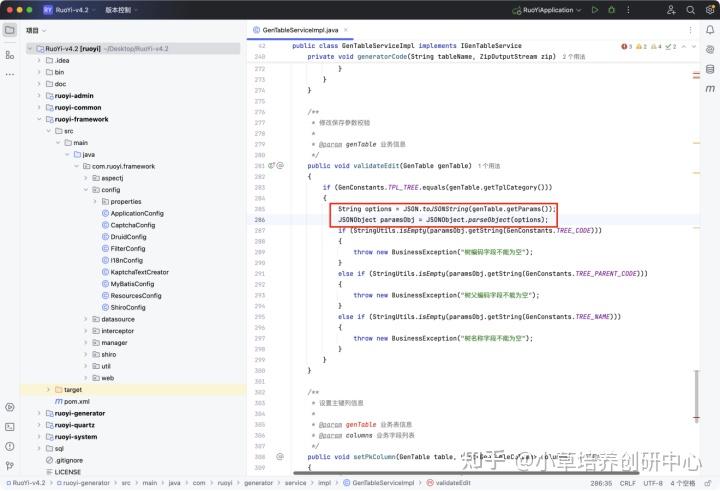Start debugging with the bug icon
This screenshot has width=720, height=491.
611,10
